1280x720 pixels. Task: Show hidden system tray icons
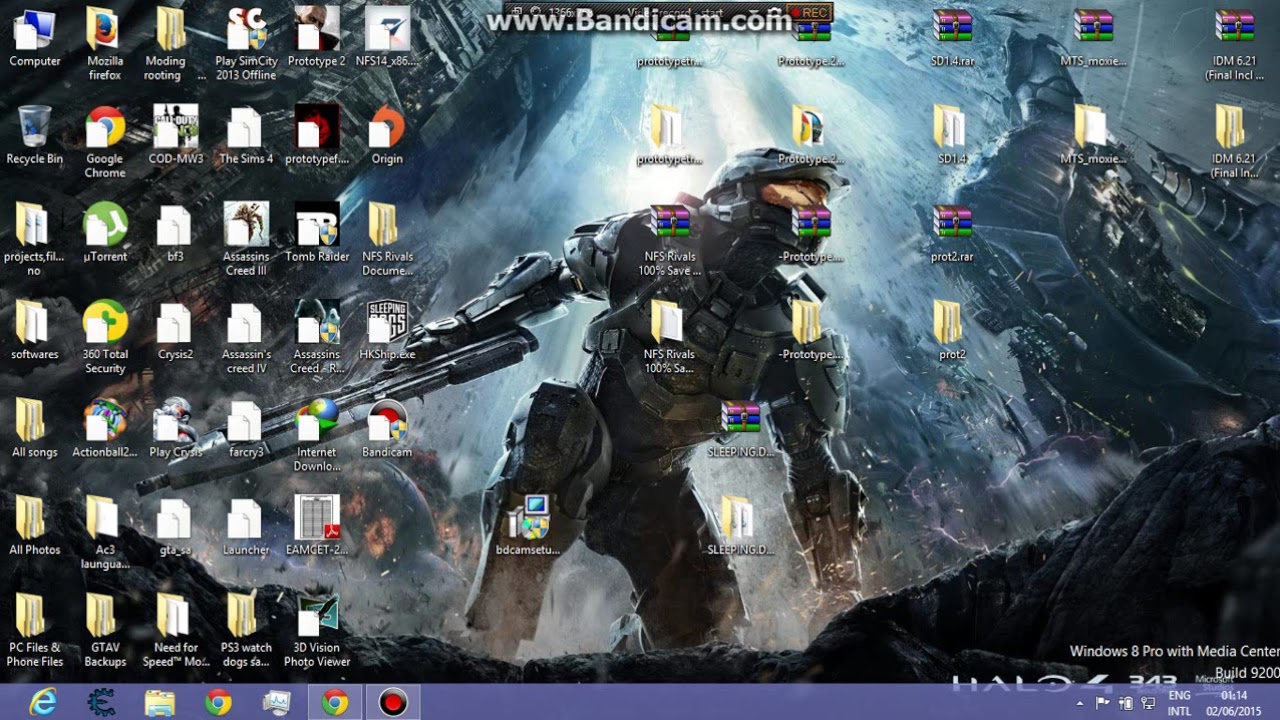(1080, 704)
